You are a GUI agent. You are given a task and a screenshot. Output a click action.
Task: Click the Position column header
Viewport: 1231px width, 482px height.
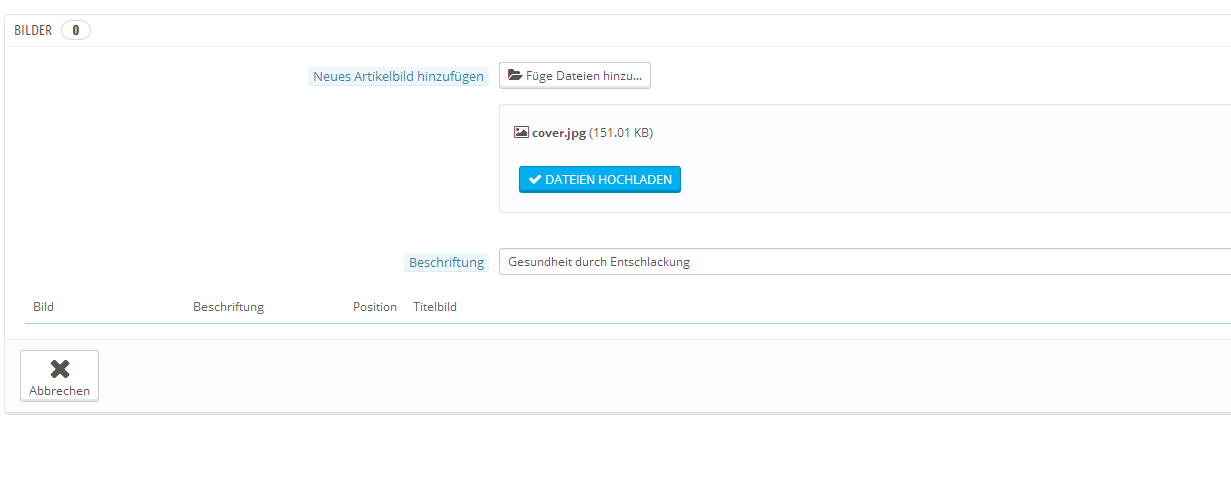pyautogui.click(x=375, y=306)
